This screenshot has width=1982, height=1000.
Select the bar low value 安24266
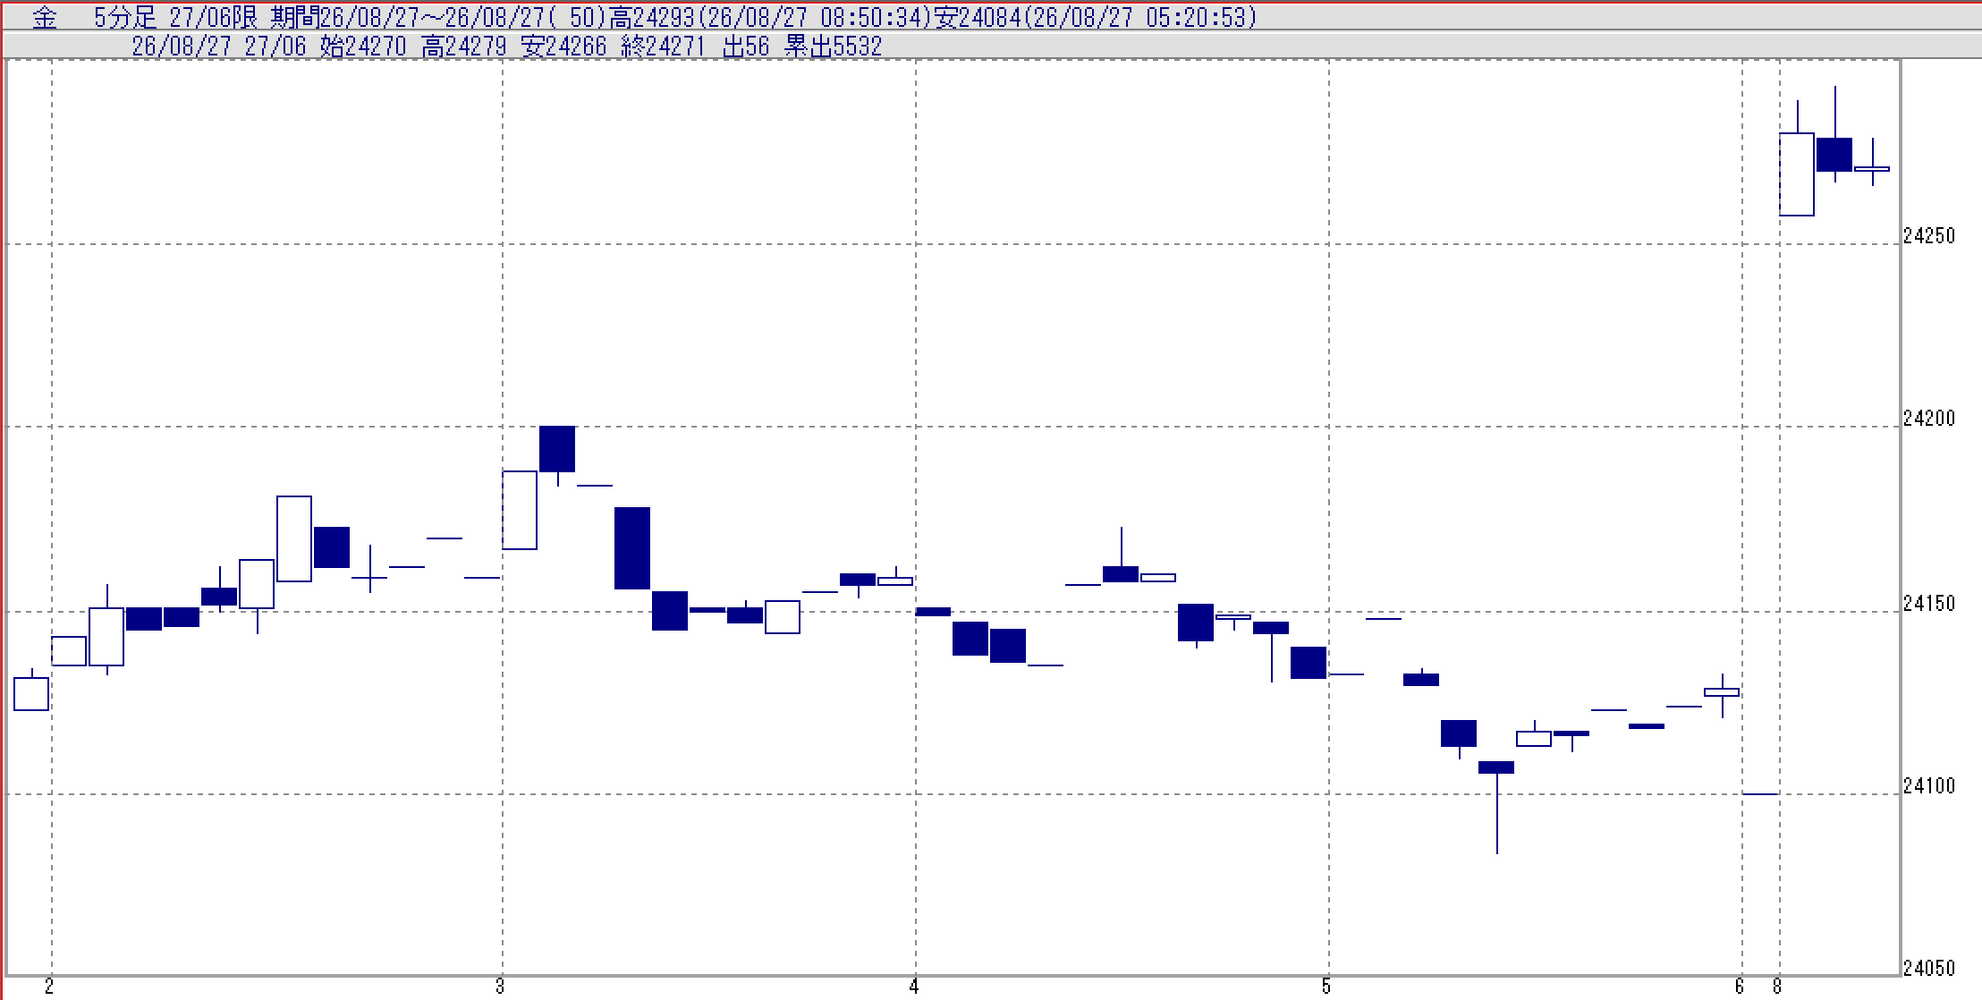(x=564, y=47)
